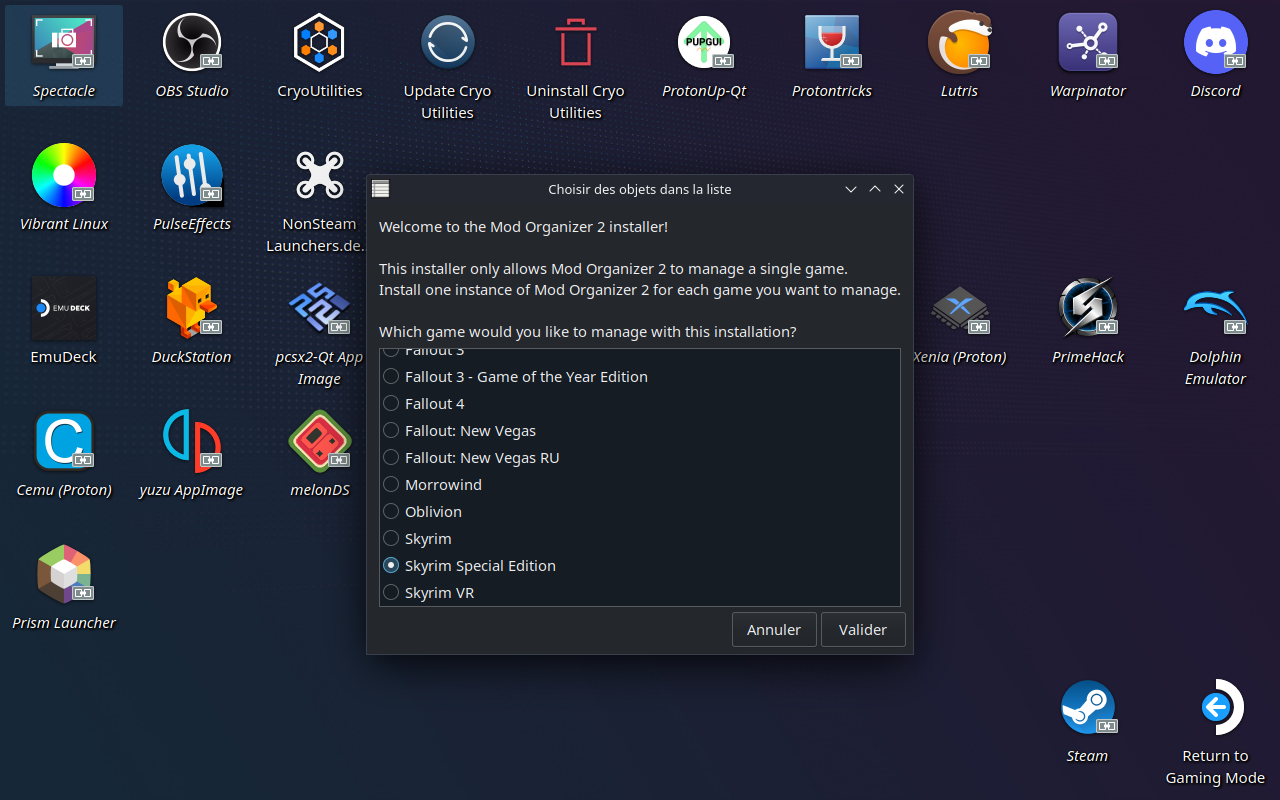Click the Valider button
This screenshot has width=1280, height=800.
(x=863, y=630)
